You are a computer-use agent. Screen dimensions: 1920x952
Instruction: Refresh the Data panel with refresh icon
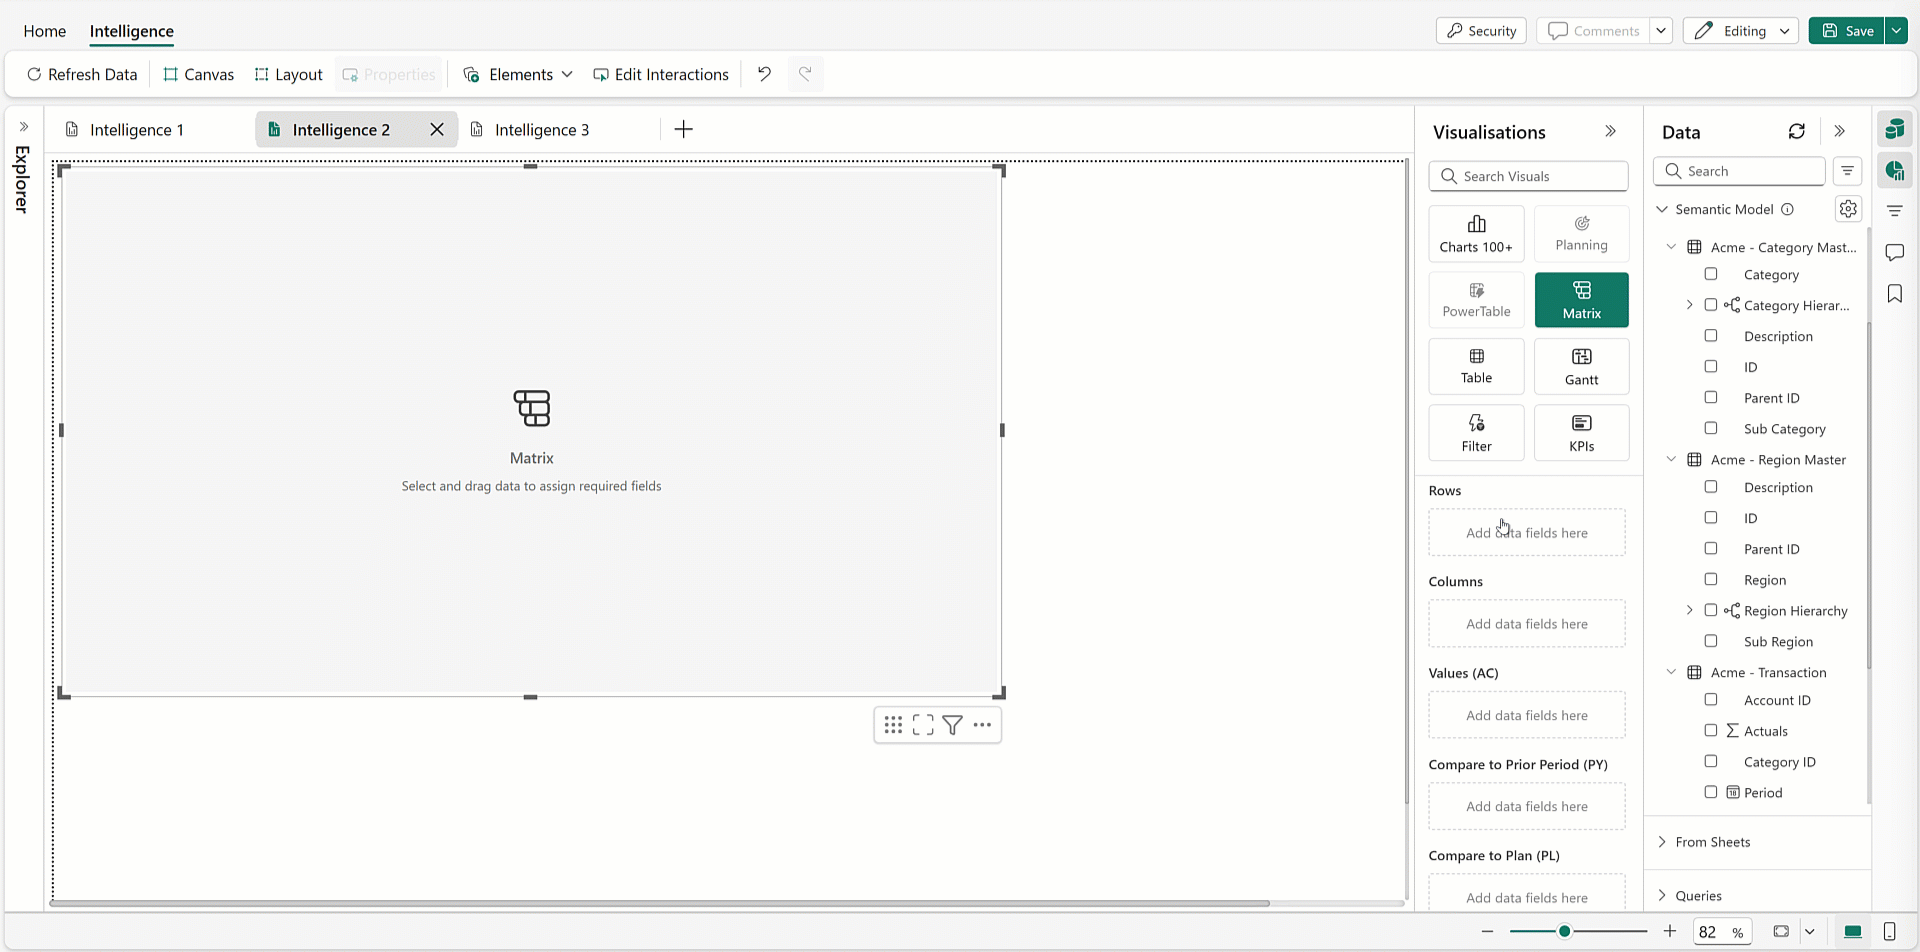coord(1796,132)
